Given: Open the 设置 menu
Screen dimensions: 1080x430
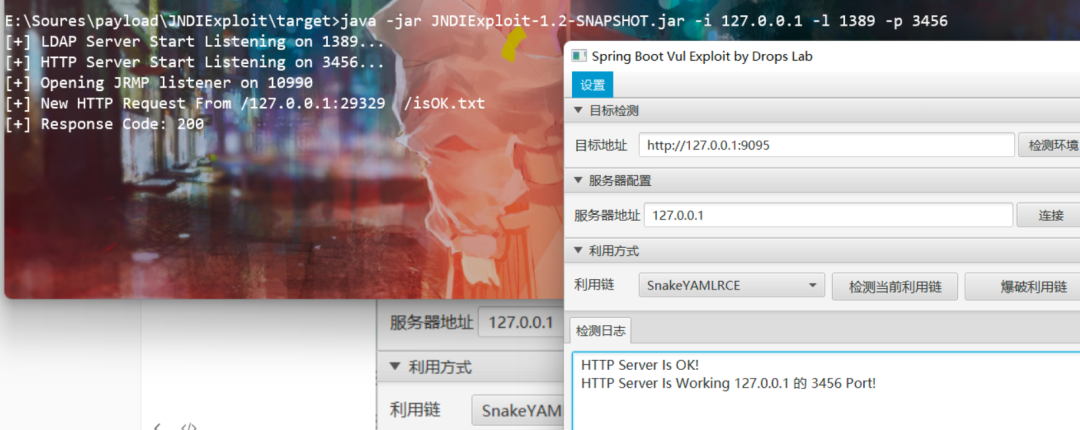Looking at the screenshot, I should [x=592, y=85].
